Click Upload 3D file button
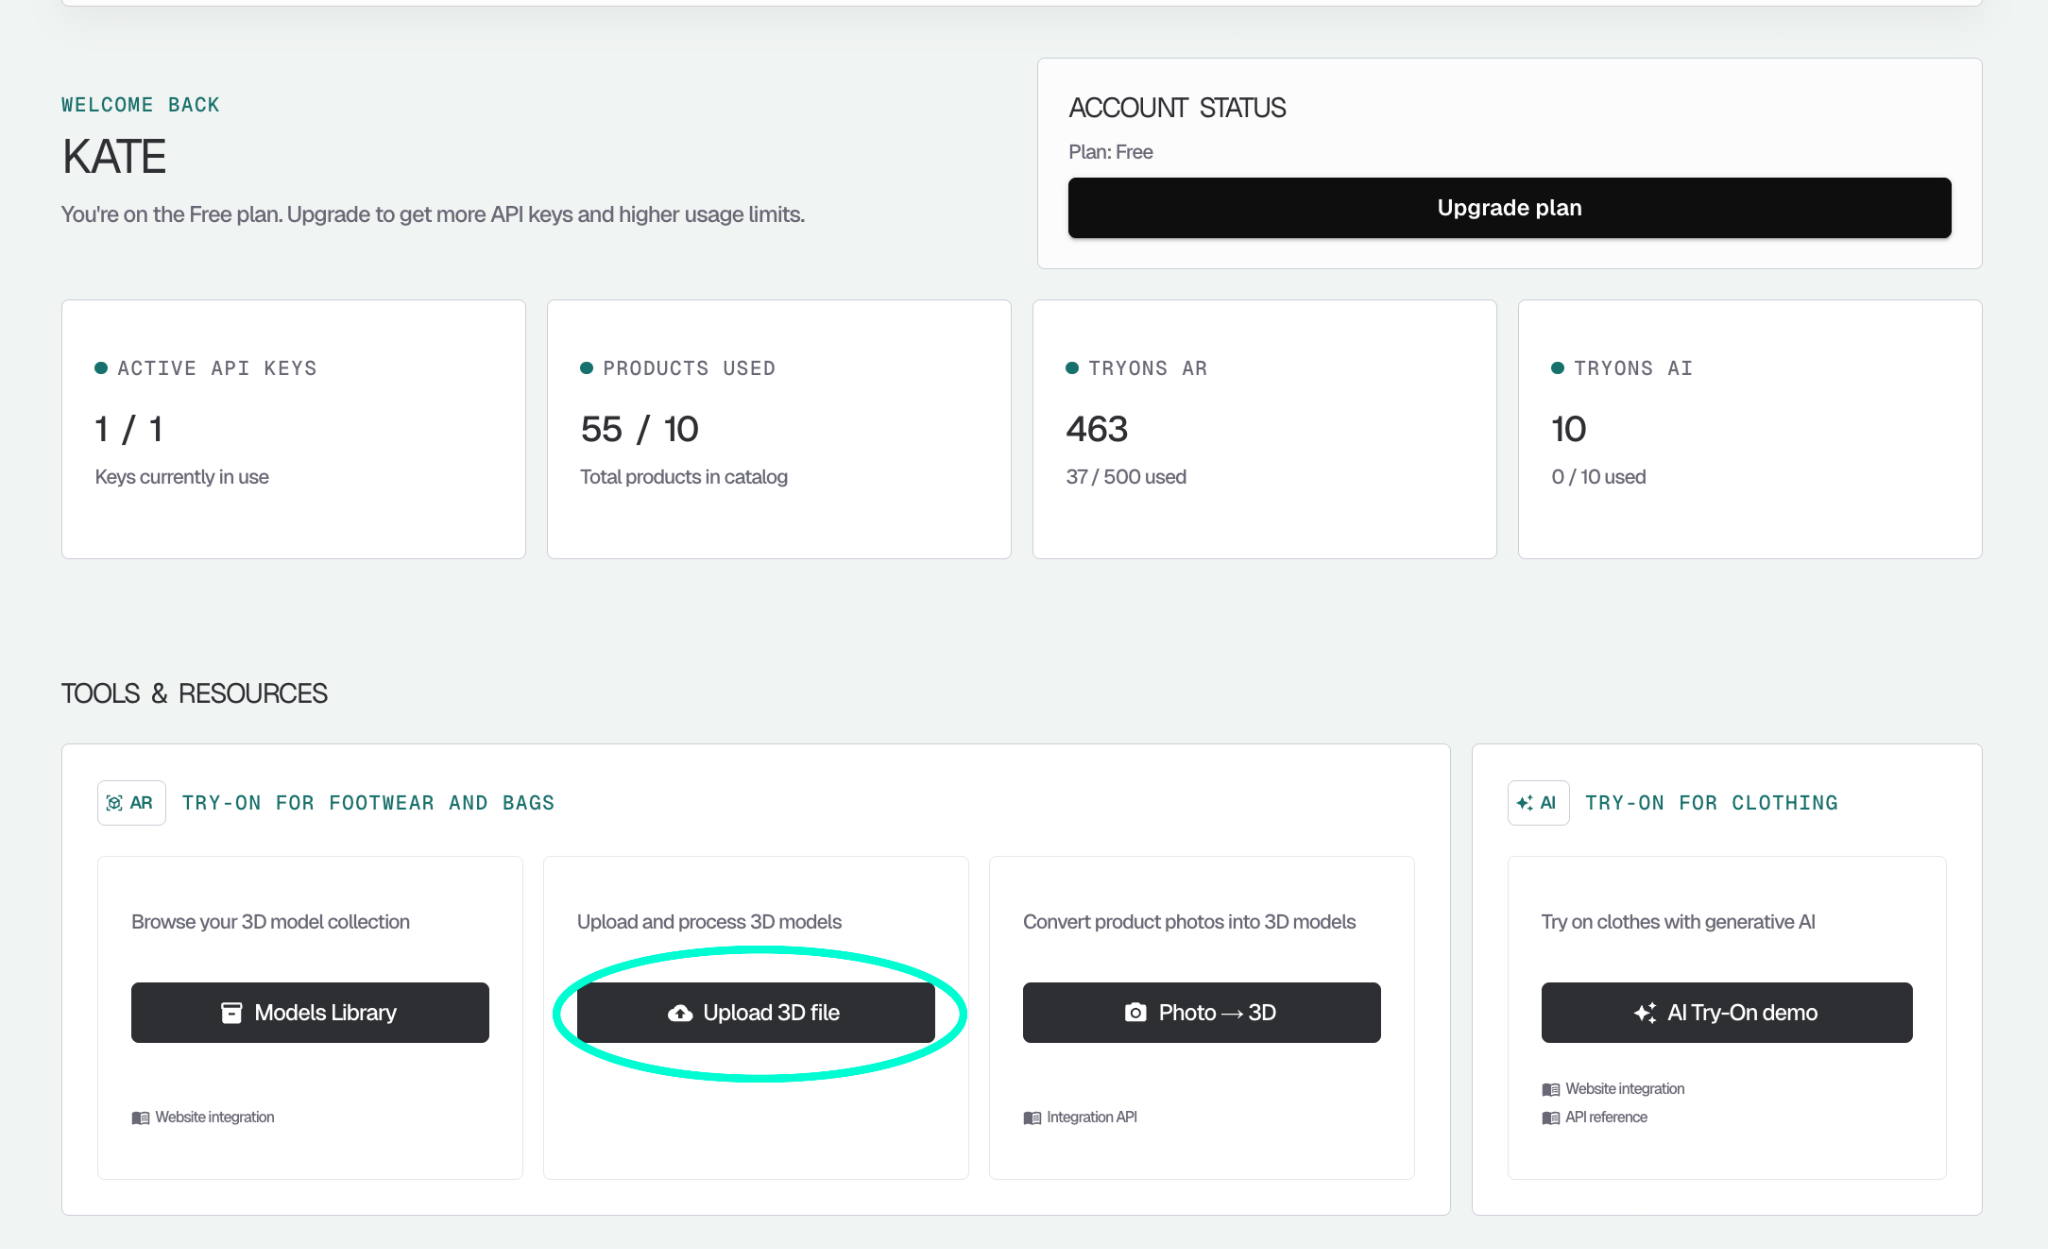 click(756, 1012)
